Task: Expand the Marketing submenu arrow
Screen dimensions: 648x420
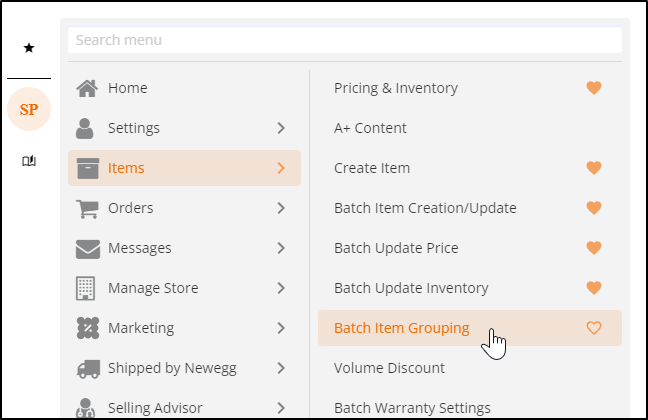Action: [x=281, y=328]
